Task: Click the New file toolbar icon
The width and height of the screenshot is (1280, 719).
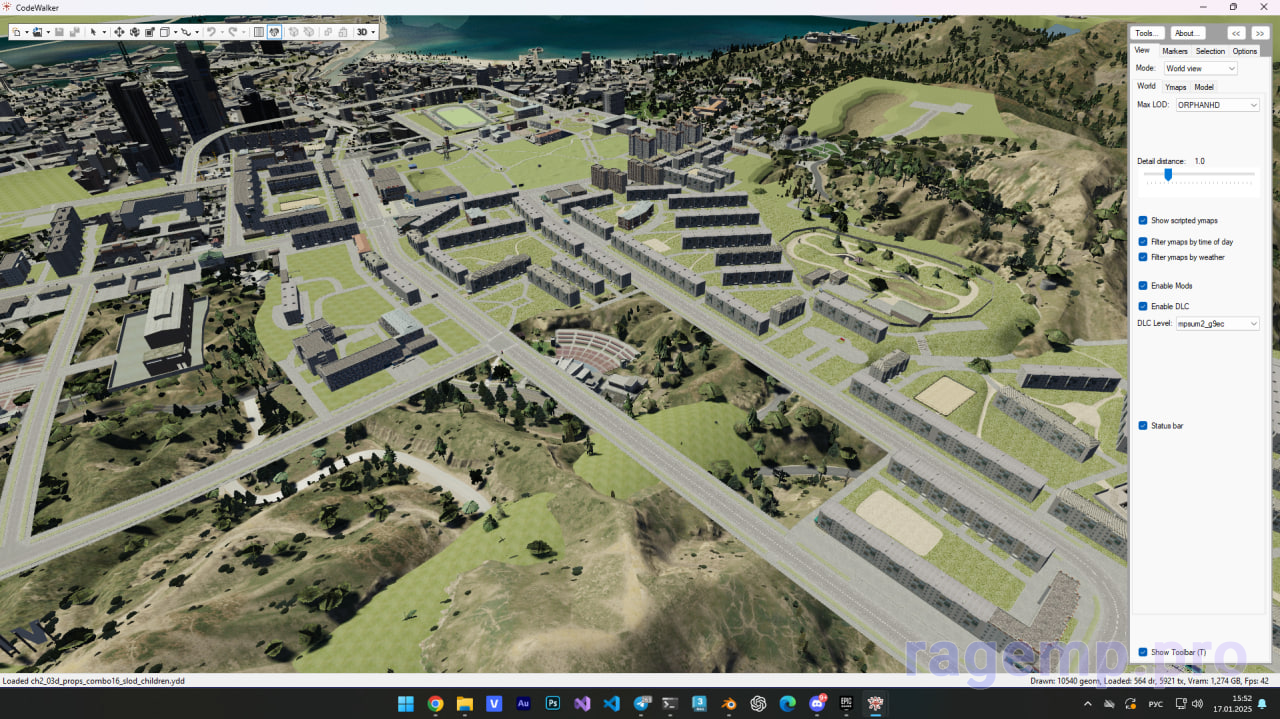Action: [x=18, y=32]
